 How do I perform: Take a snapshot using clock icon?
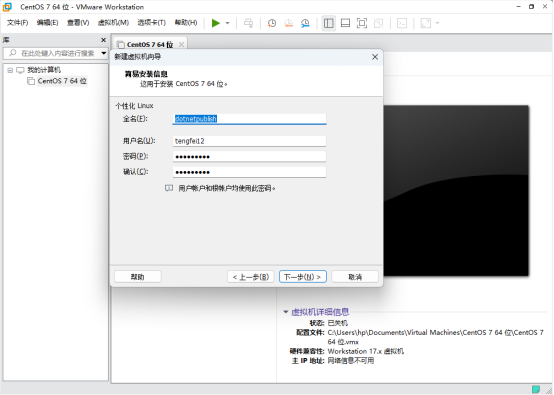click(272, 23)
